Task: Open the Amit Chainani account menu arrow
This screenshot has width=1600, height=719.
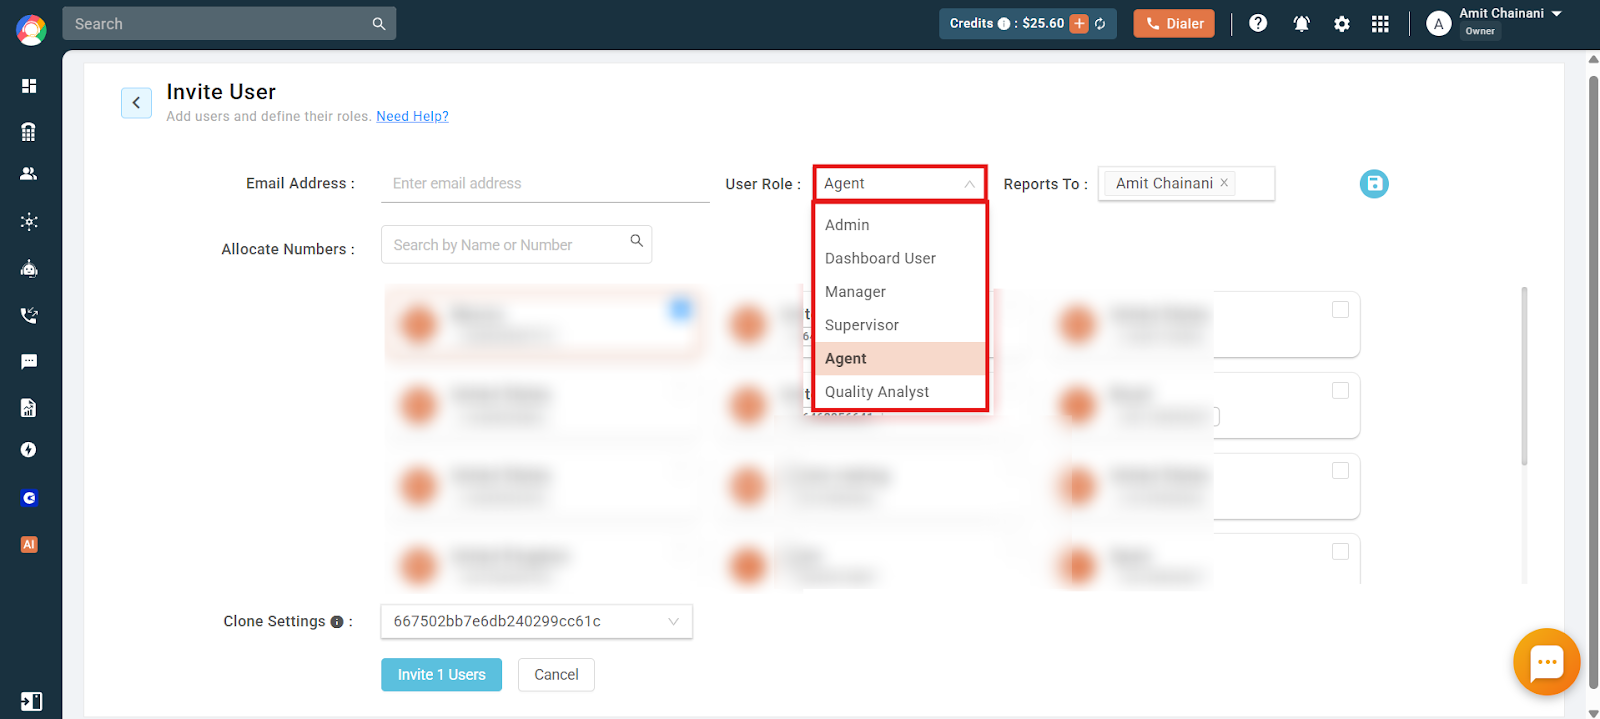Action: coord(1557,14)
